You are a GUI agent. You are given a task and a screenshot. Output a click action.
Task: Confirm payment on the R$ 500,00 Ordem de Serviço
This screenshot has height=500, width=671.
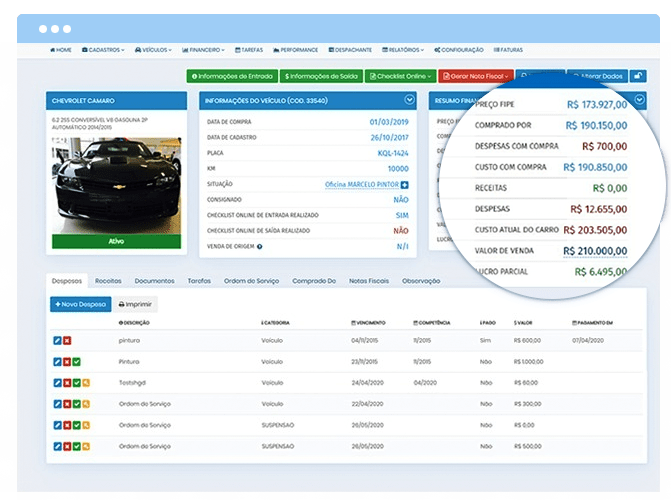(x=77, y=446)
